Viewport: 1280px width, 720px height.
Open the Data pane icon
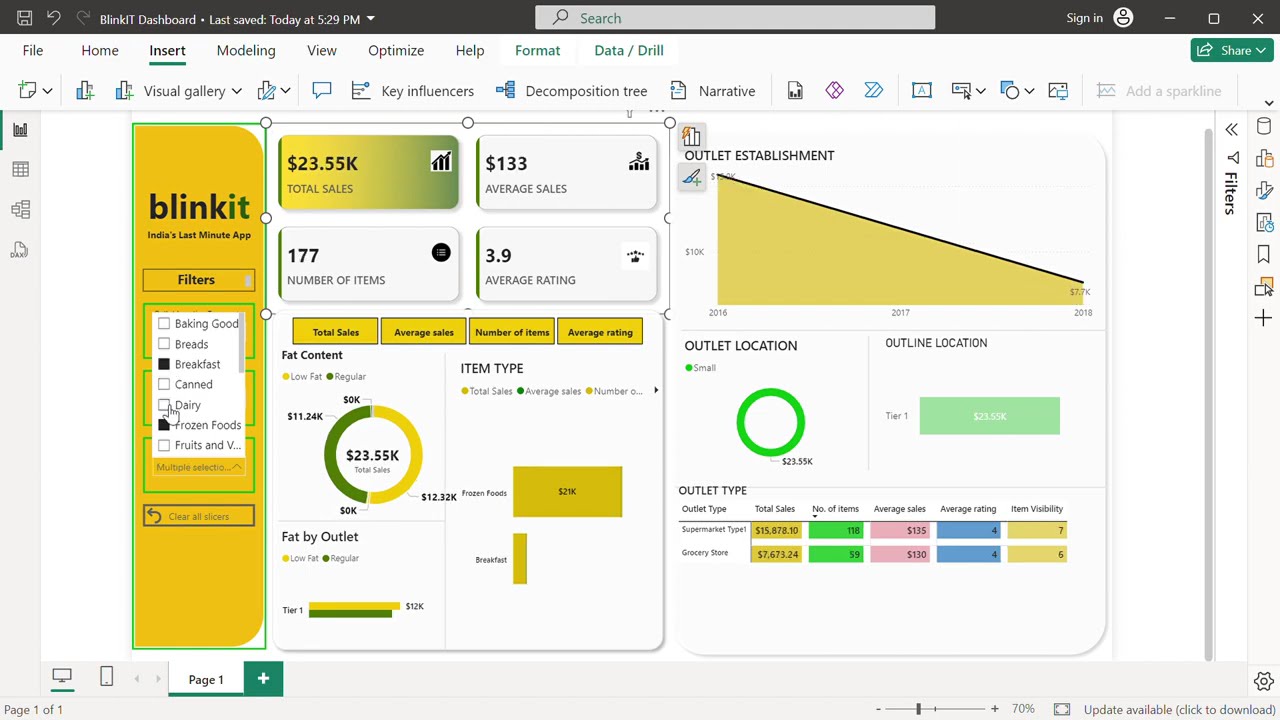pos(1264,127)
